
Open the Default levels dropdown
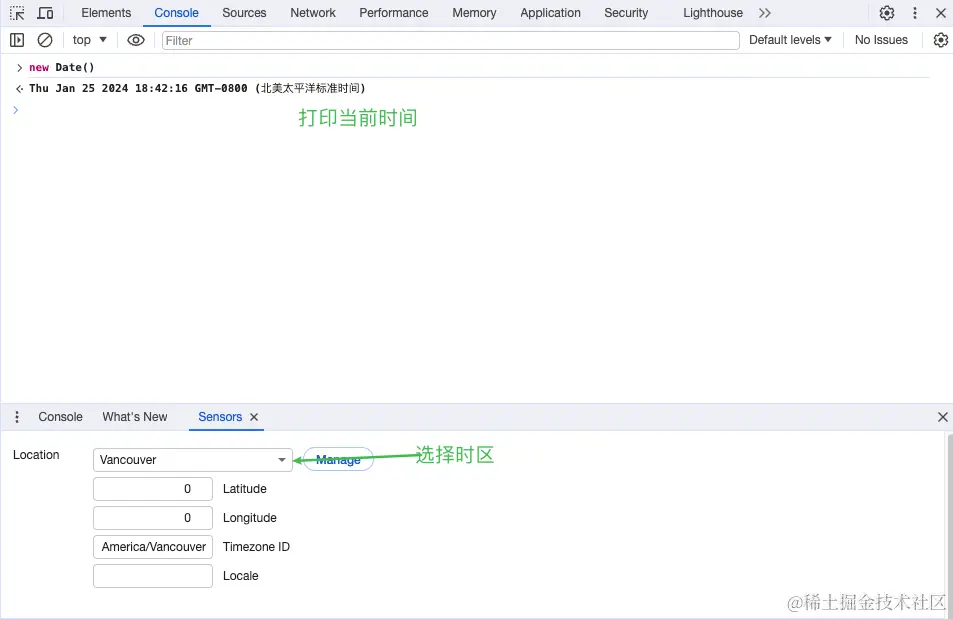coord(790,40)
